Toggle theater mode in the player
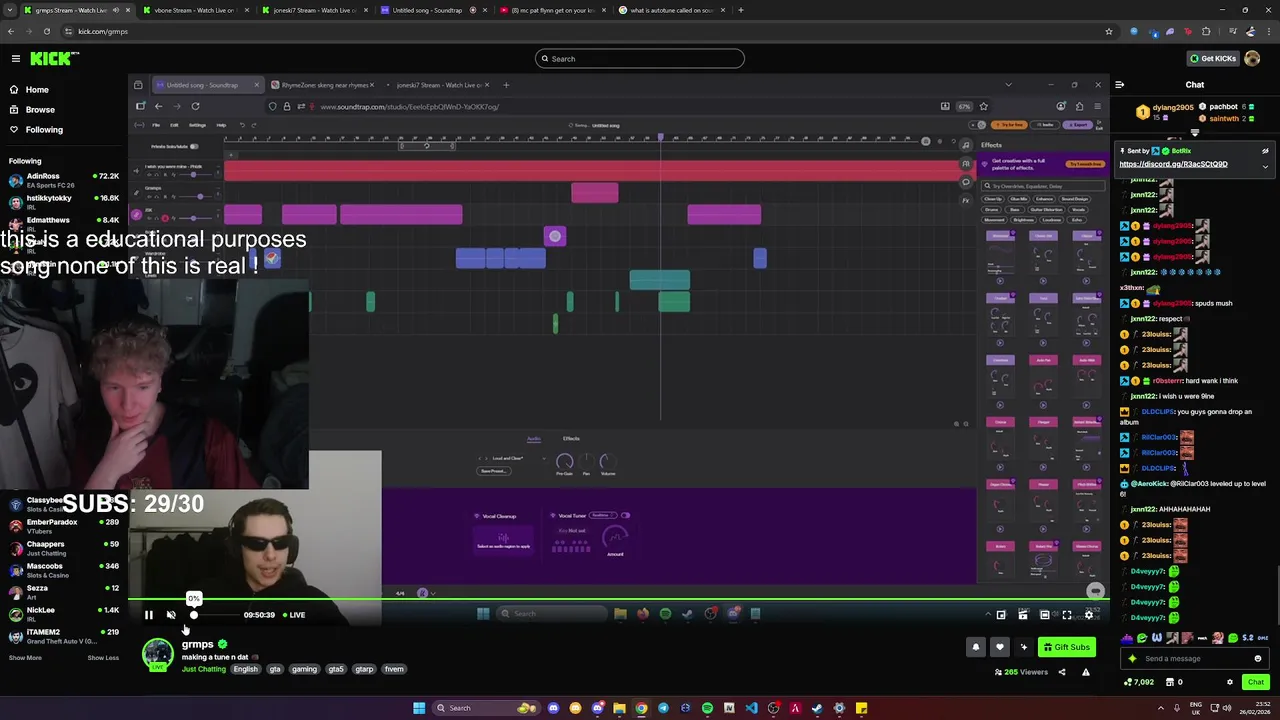Viewport: 1280px width, 720px height. click(x=1045, y=615)
